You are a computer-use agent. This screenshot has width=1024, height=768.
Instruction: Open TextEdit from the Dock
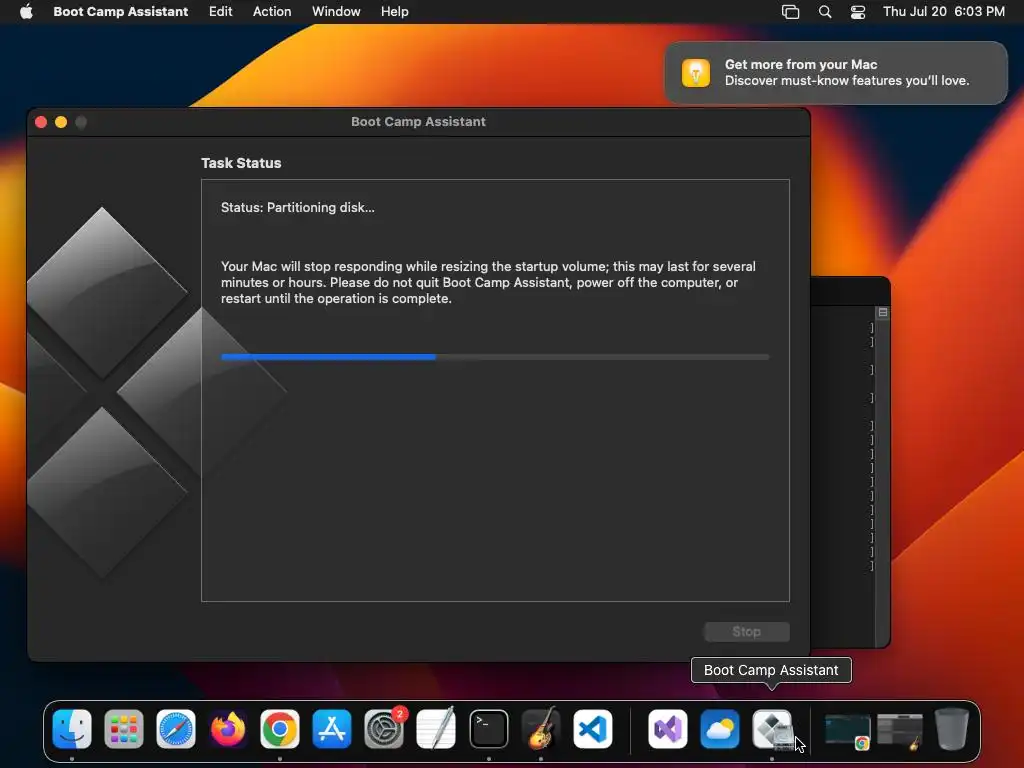(x=436, y=729)
